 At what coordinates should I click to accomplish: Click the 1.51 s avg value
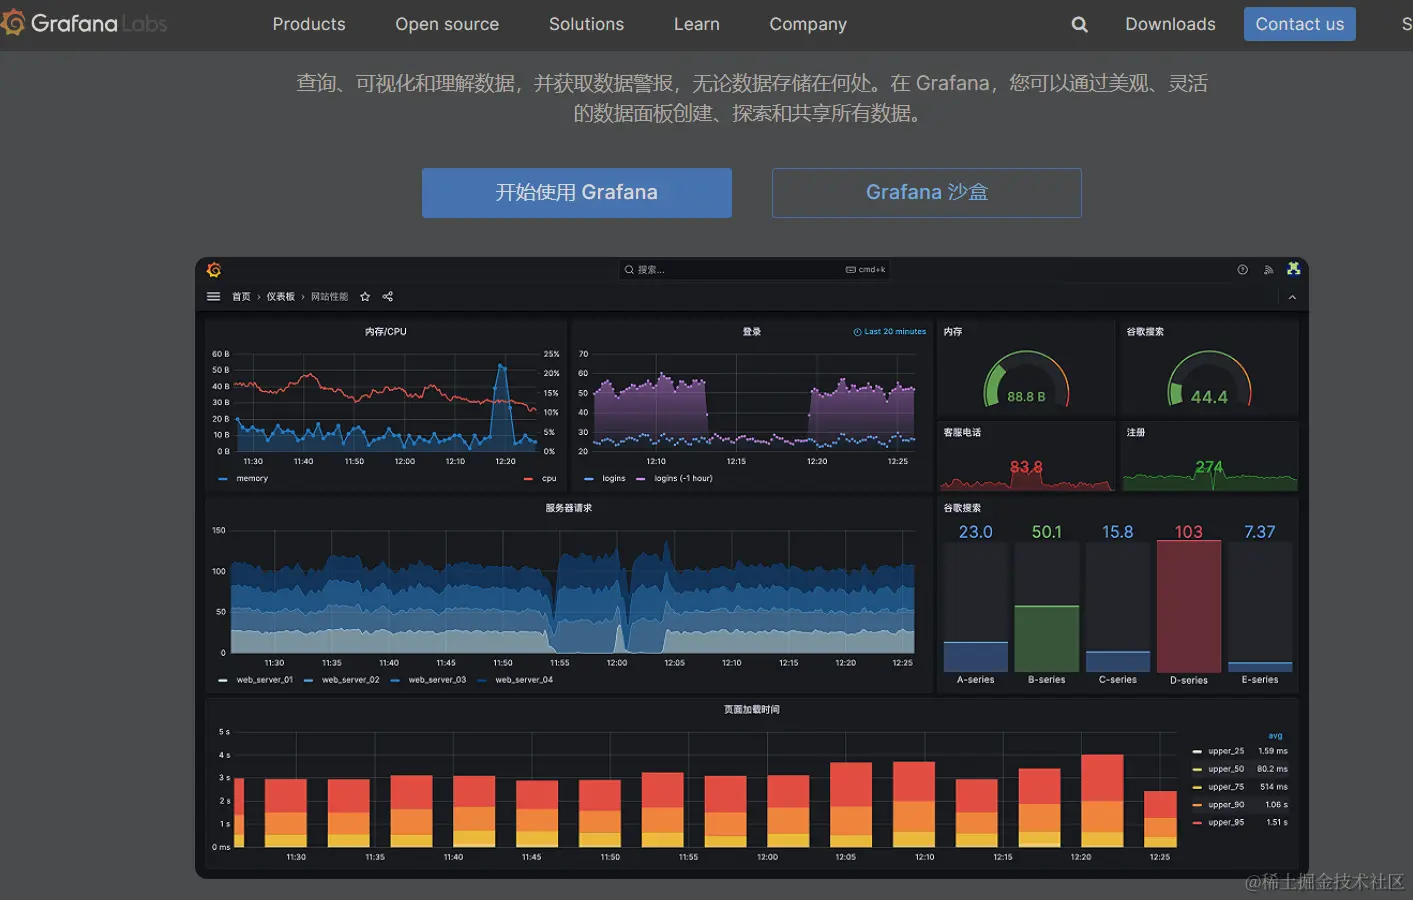(1277, 823)
